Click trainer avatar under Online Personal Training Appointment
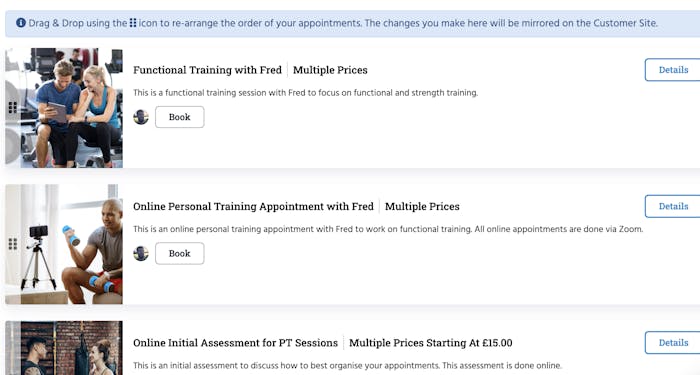 pyautogui.click(x=141, y=254)
